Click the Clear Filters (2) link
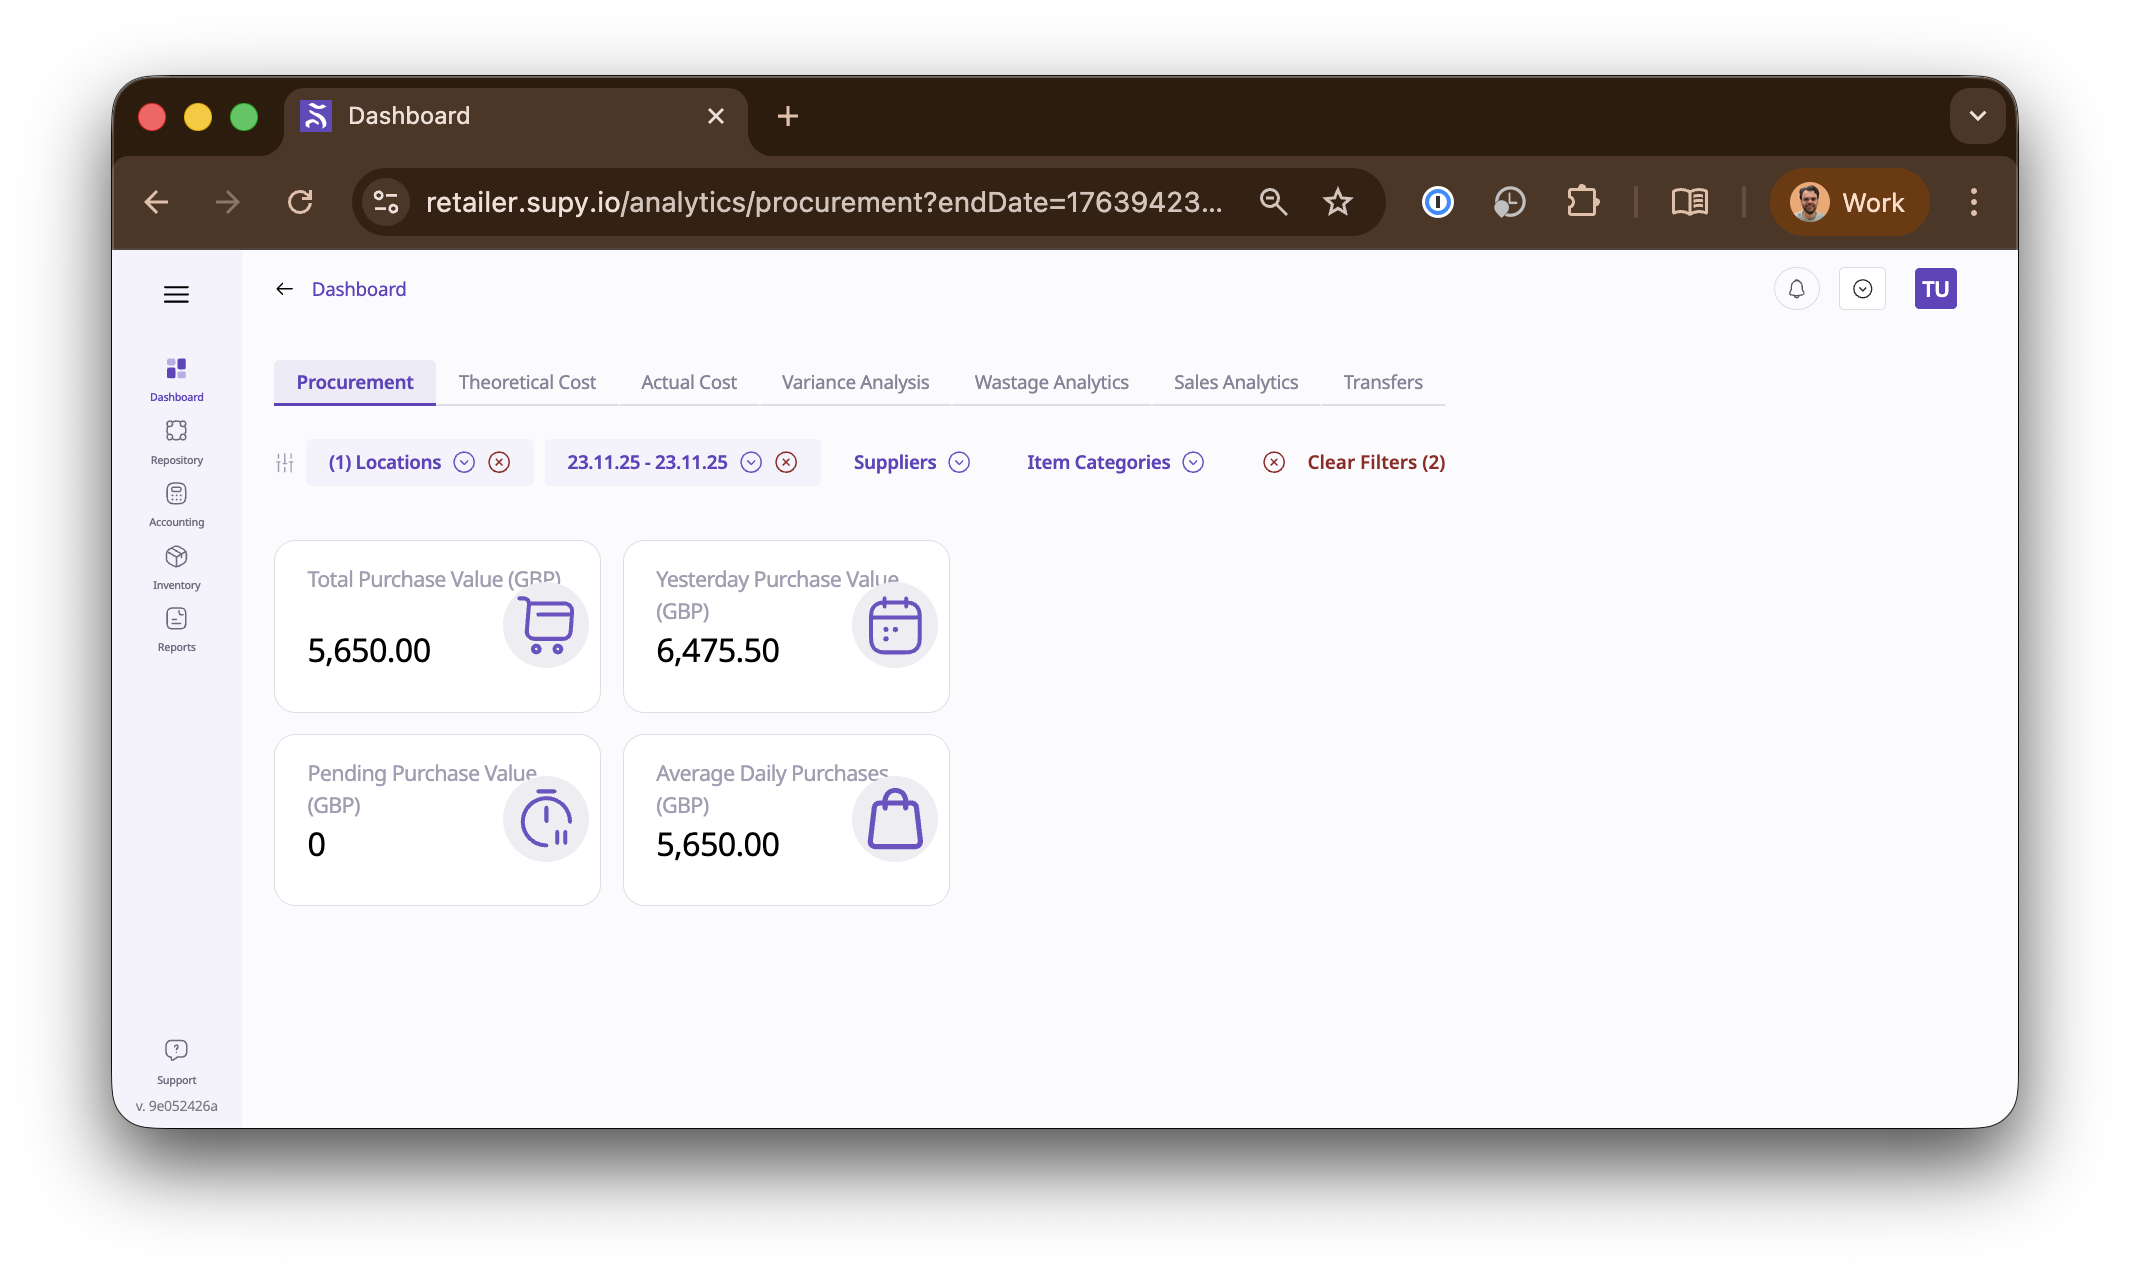 click(1376, 462)
